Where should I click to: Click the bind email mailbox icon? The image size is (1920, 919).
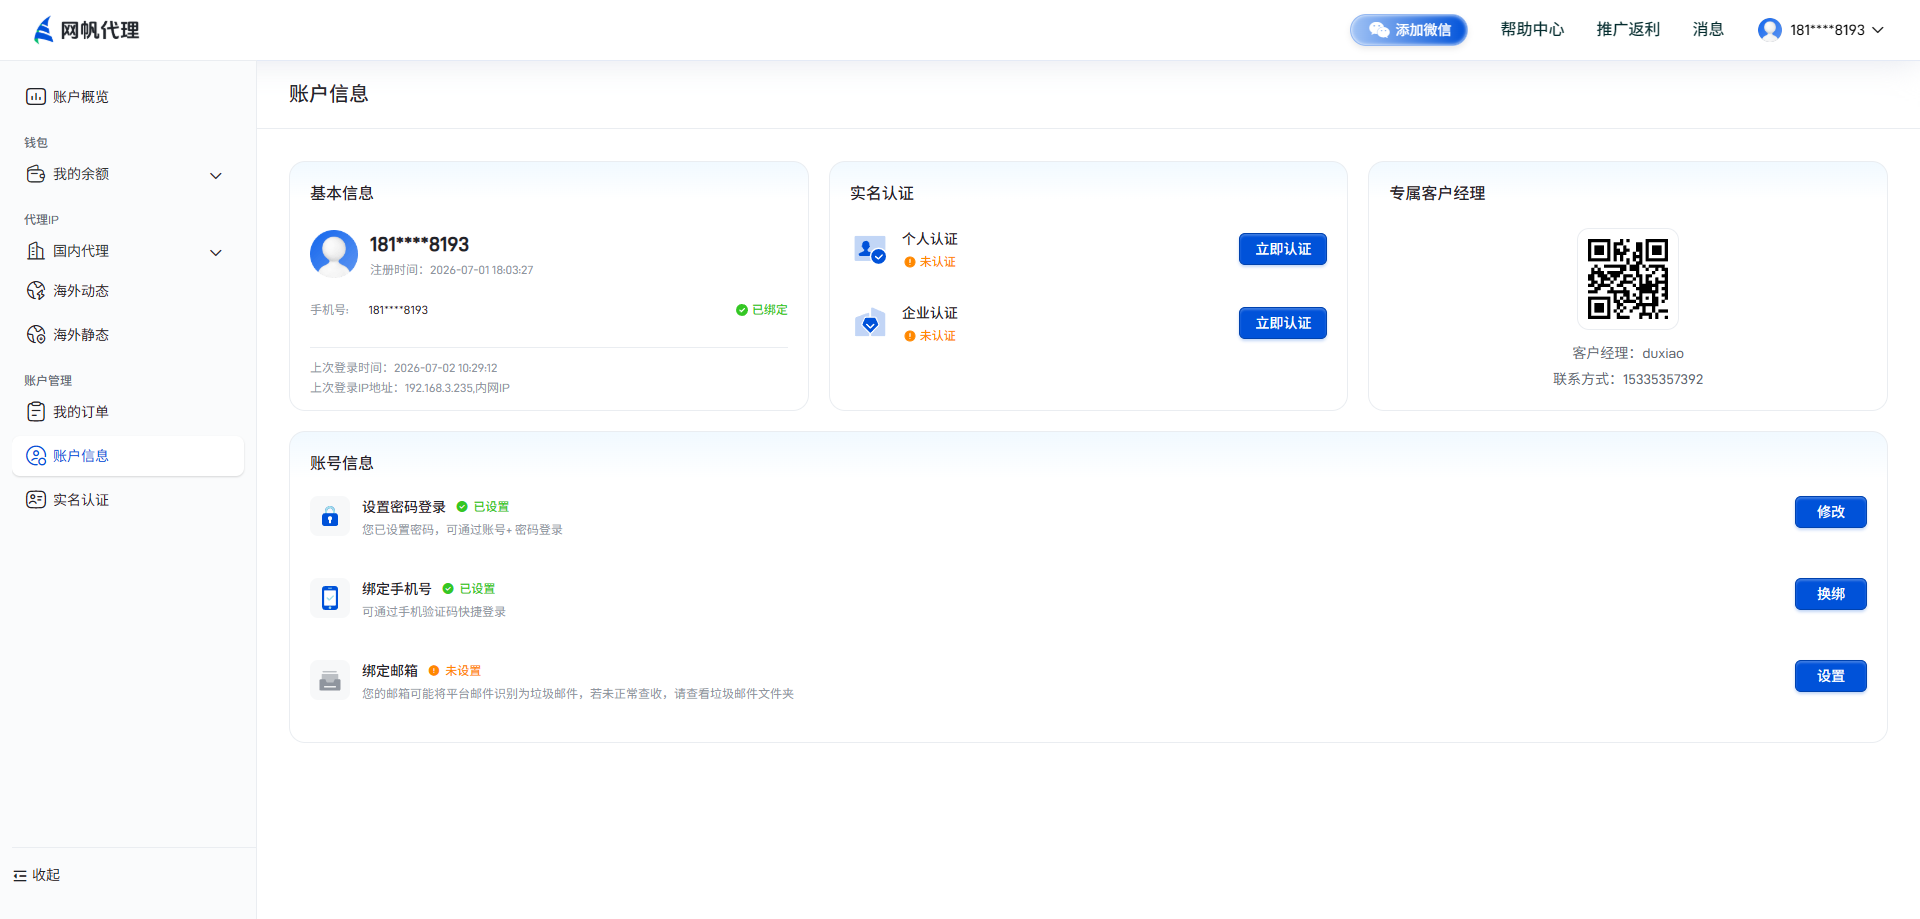330,681
